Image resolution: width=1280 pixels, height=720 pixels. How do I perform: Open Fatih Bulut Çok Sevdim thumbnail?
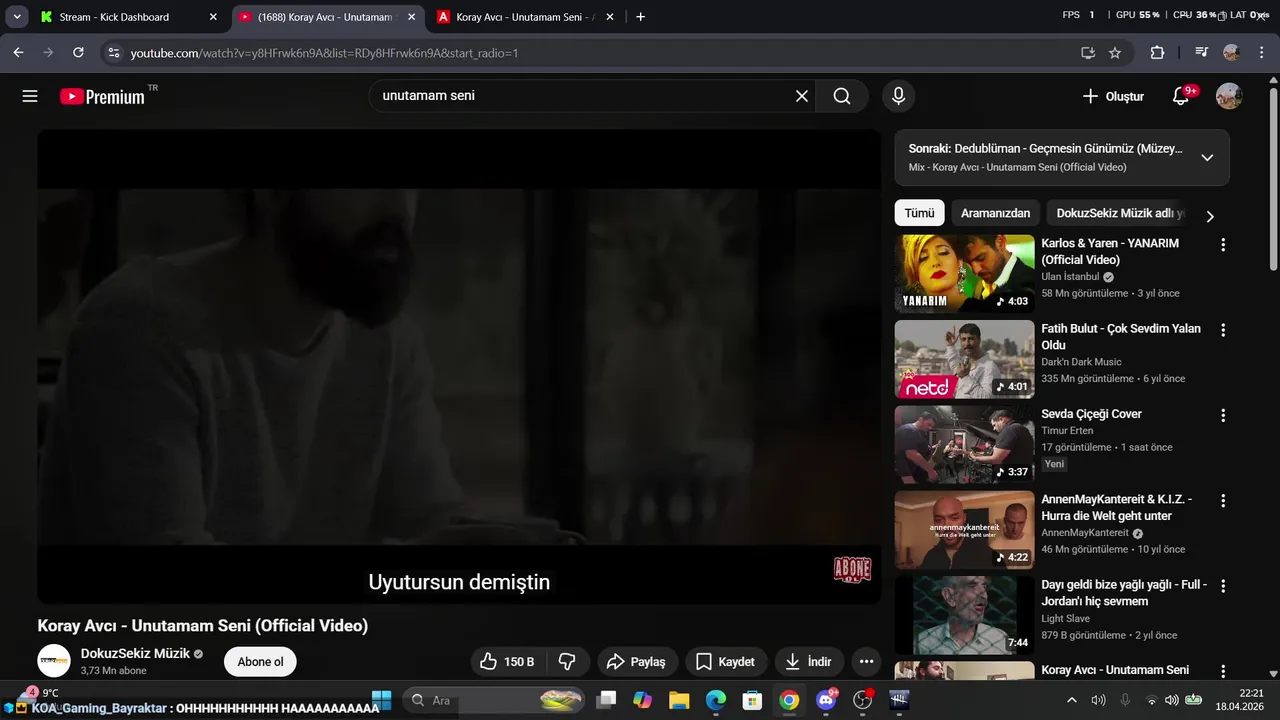(964, 359)
